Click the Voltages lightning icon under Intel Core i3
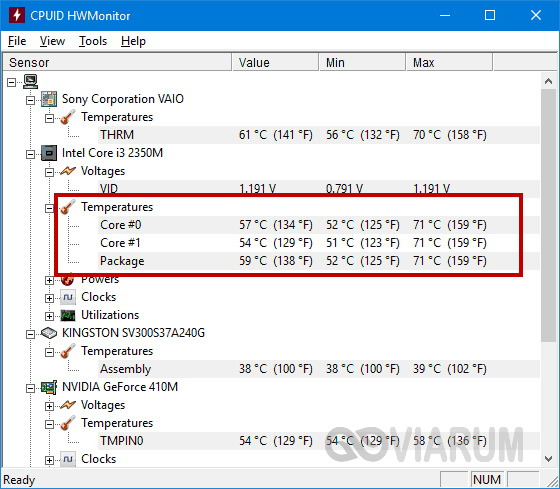This screenshot has width=560, height=489. tap(68, 171)
